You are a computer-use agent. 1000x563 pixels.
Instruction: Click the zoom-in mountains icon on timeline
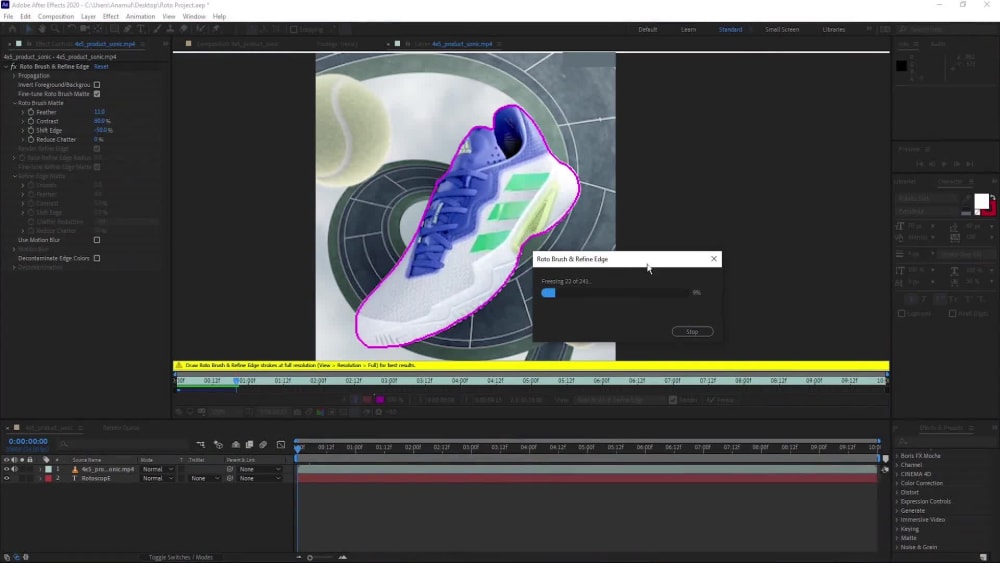342,557
